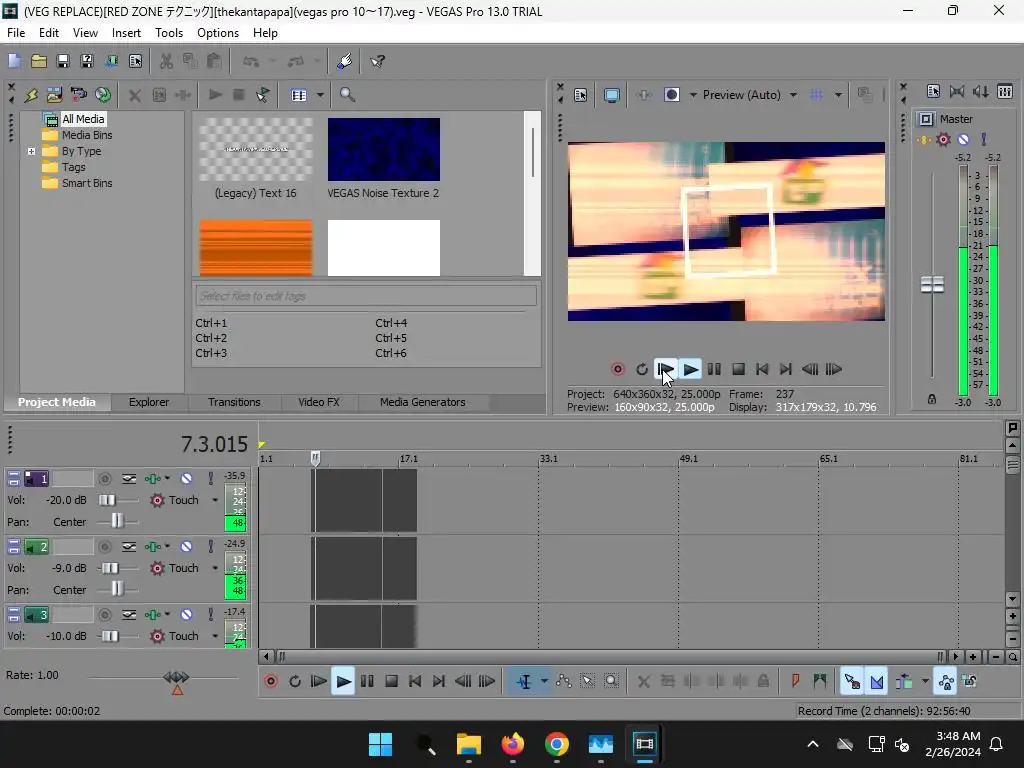Toggle preview on external monitor icon

click(x=612, y=95)
